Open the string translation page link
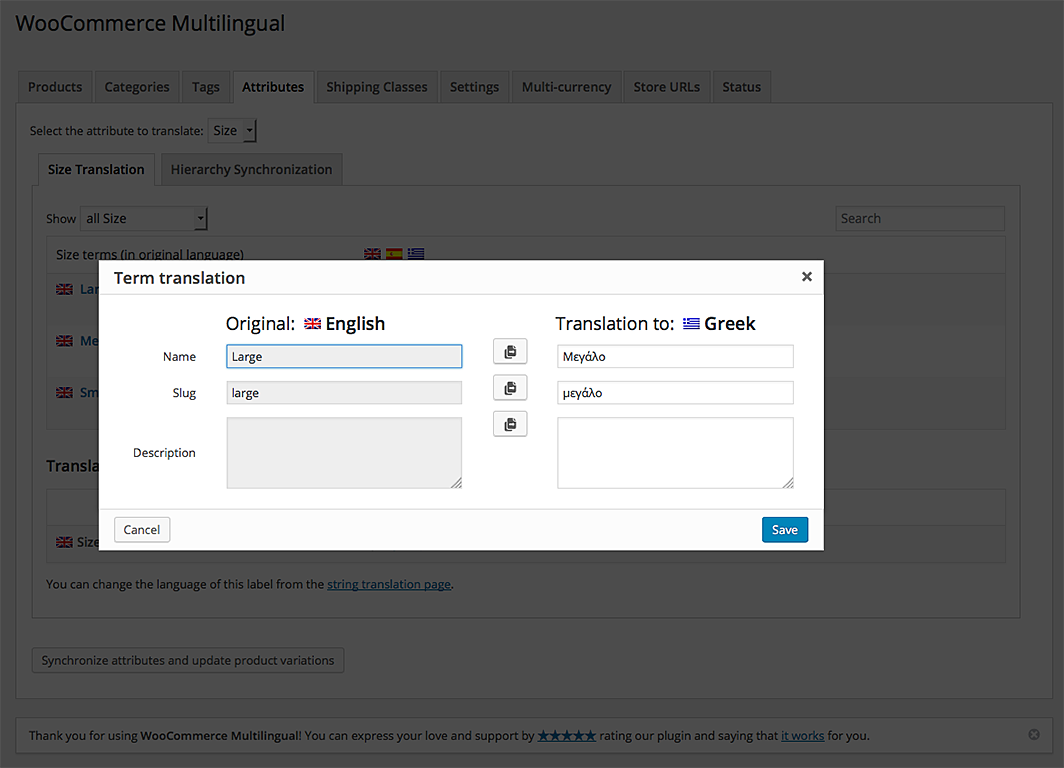 pyautogui.click(x=389, y=585)
